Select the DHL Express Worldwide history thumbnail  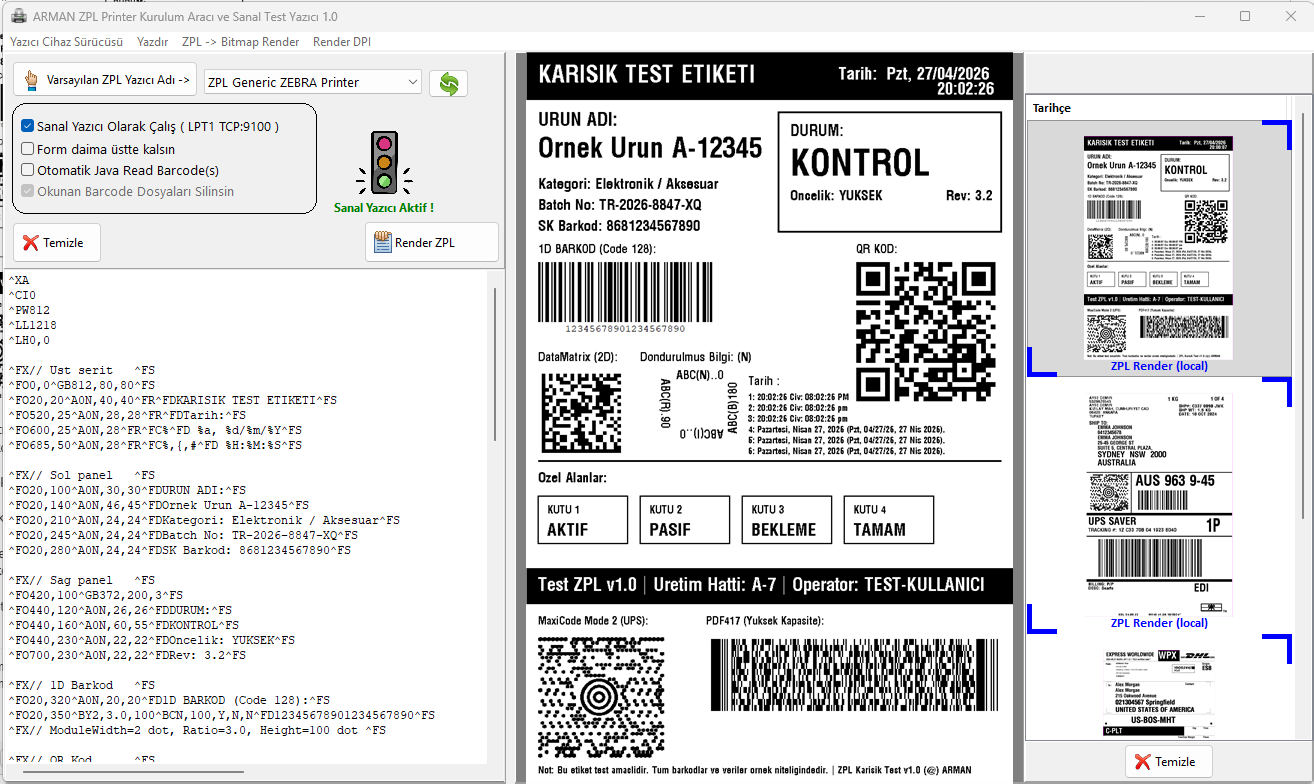coord(1159,692)
